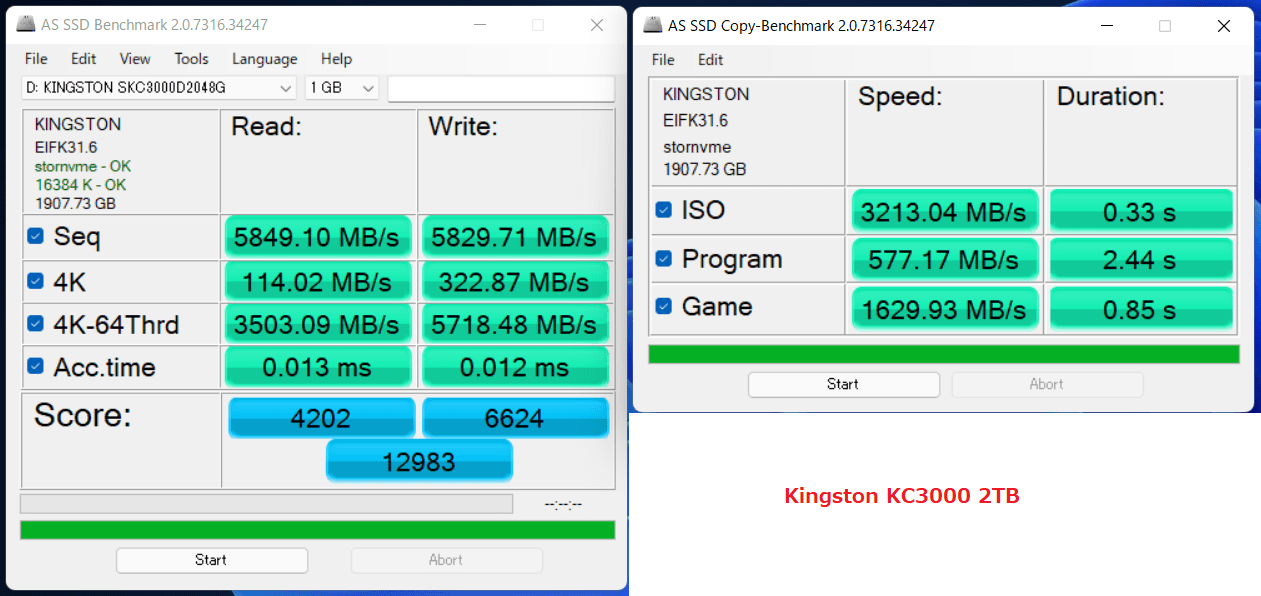Click Abort in the Copy-Benchmark window
This screenshot has height=596, width=1261.
pos(1047,384)
